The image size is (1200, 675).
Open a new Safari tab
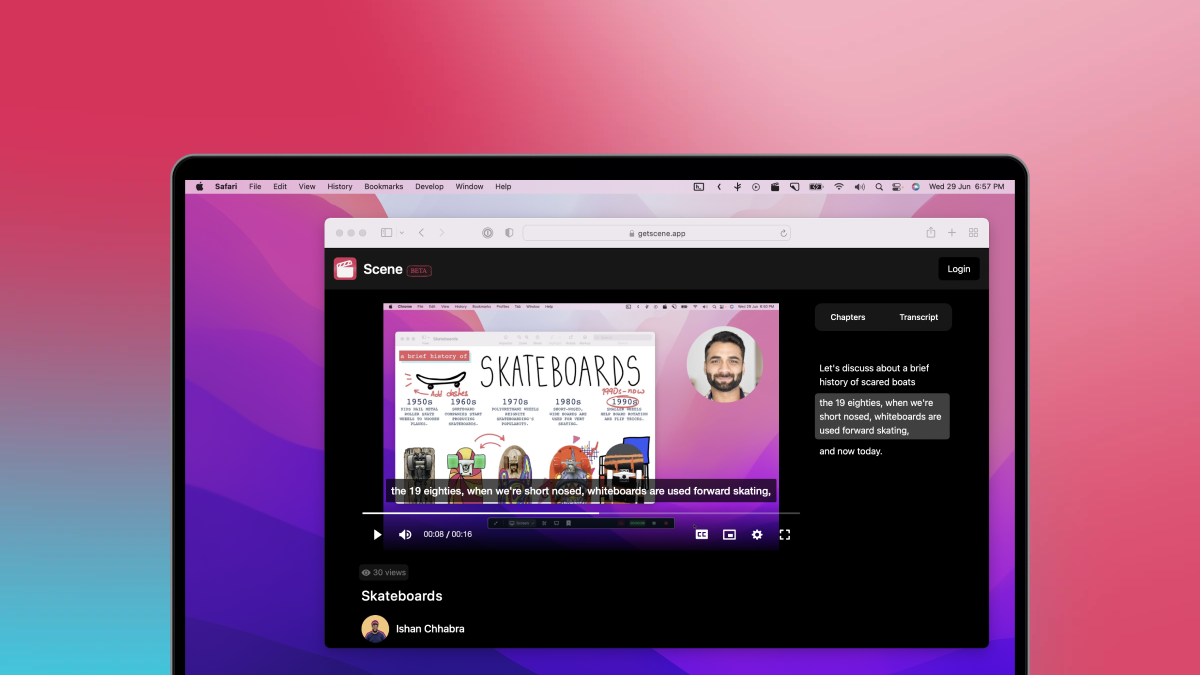952,233
